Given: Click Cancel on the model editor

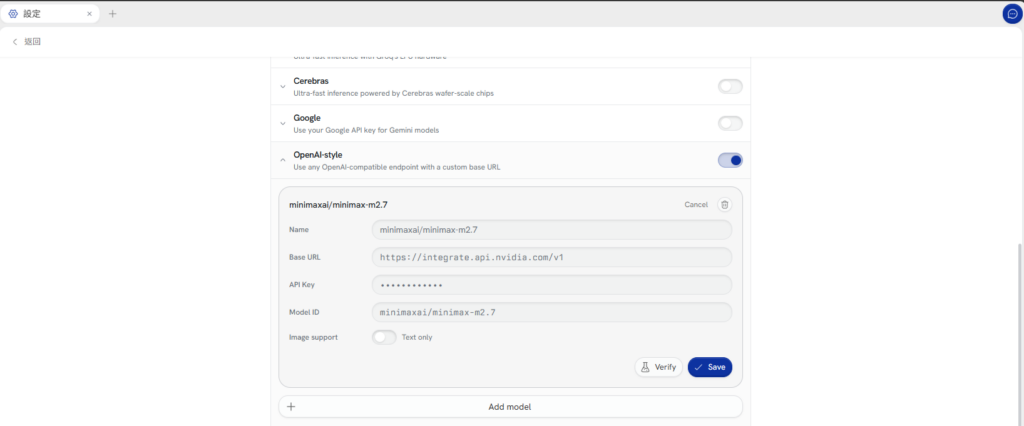Looking at the screenshot, I should pyautogui.click(x=696, y=205).
